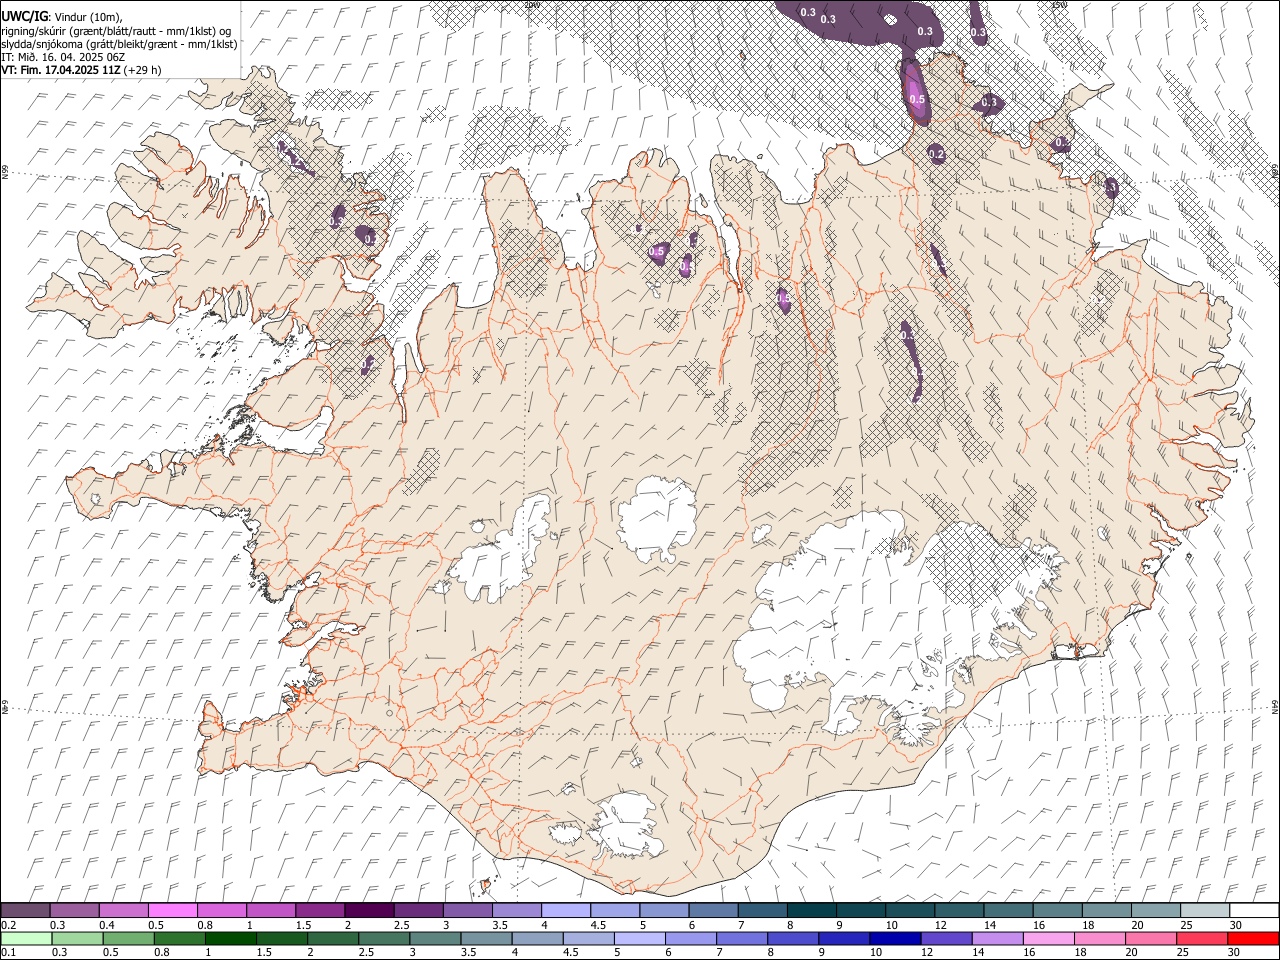
Task: Click the 'slydda/snjókoma (grátt/bleikt/grænt' description line
Action: [119, 44]
